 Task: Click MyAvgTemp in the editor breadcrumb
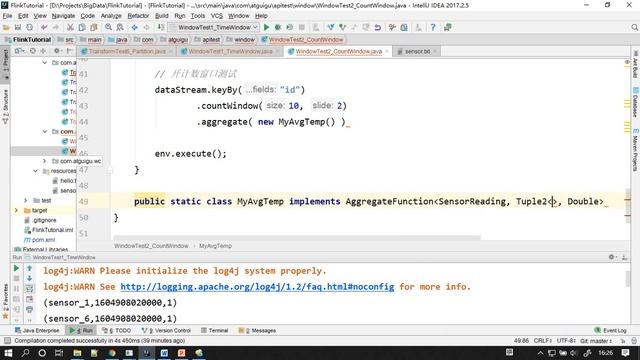[216, 246]
